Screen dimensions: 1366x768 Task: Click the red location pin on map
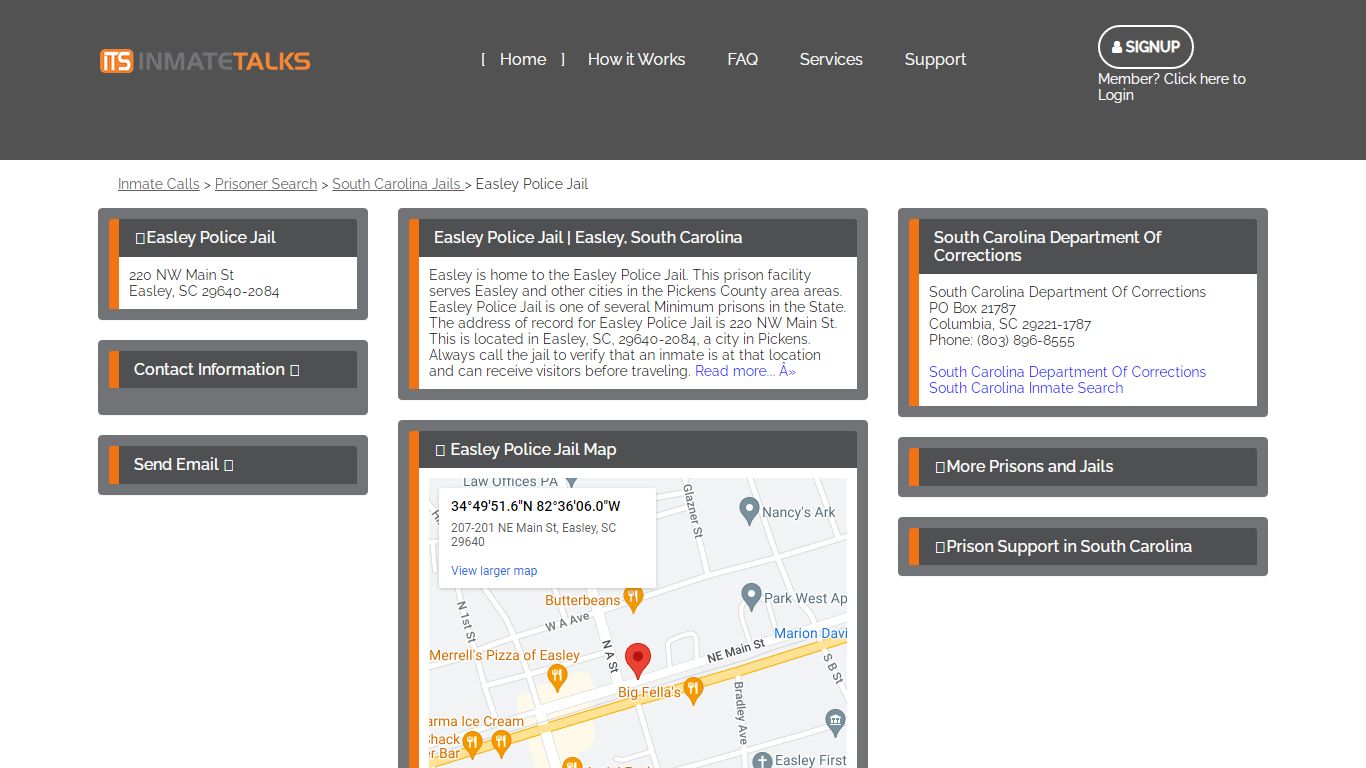click(x=638, y=661)
